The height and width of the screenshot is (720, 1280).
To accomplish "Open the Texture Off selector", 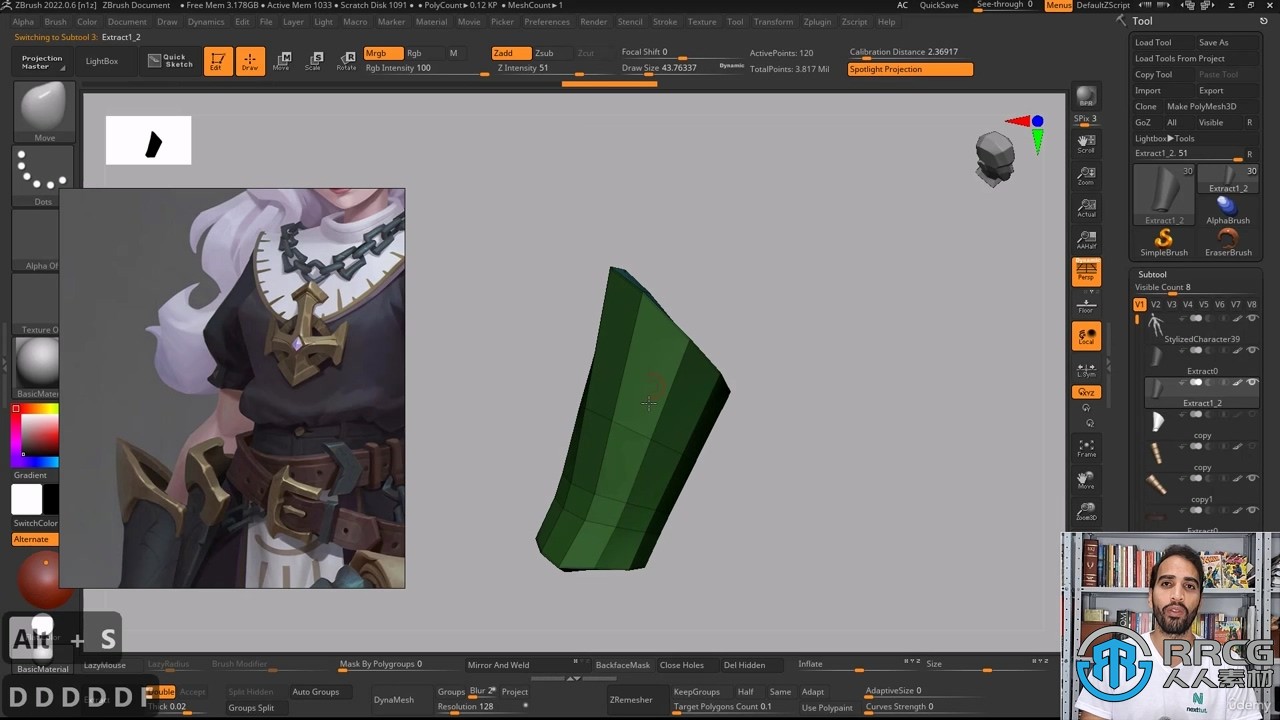I will 37,304.
